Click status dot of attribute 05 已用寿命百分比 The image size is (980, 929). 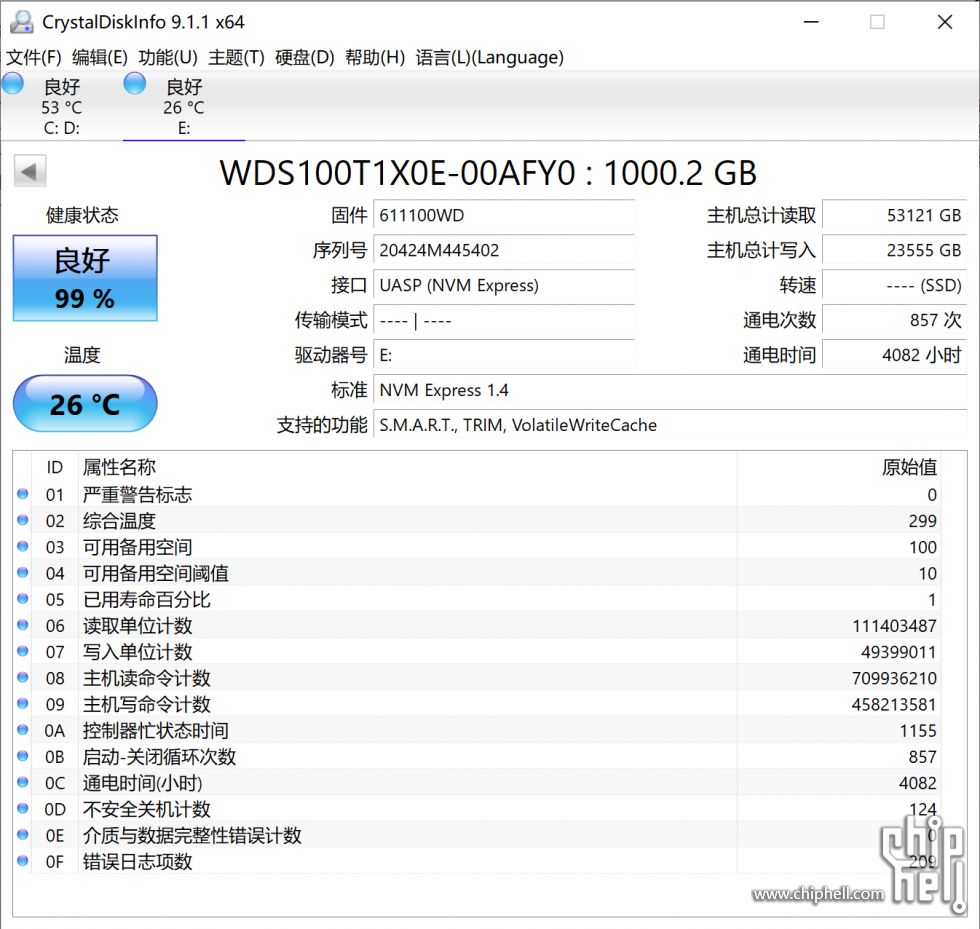point(23,599)
